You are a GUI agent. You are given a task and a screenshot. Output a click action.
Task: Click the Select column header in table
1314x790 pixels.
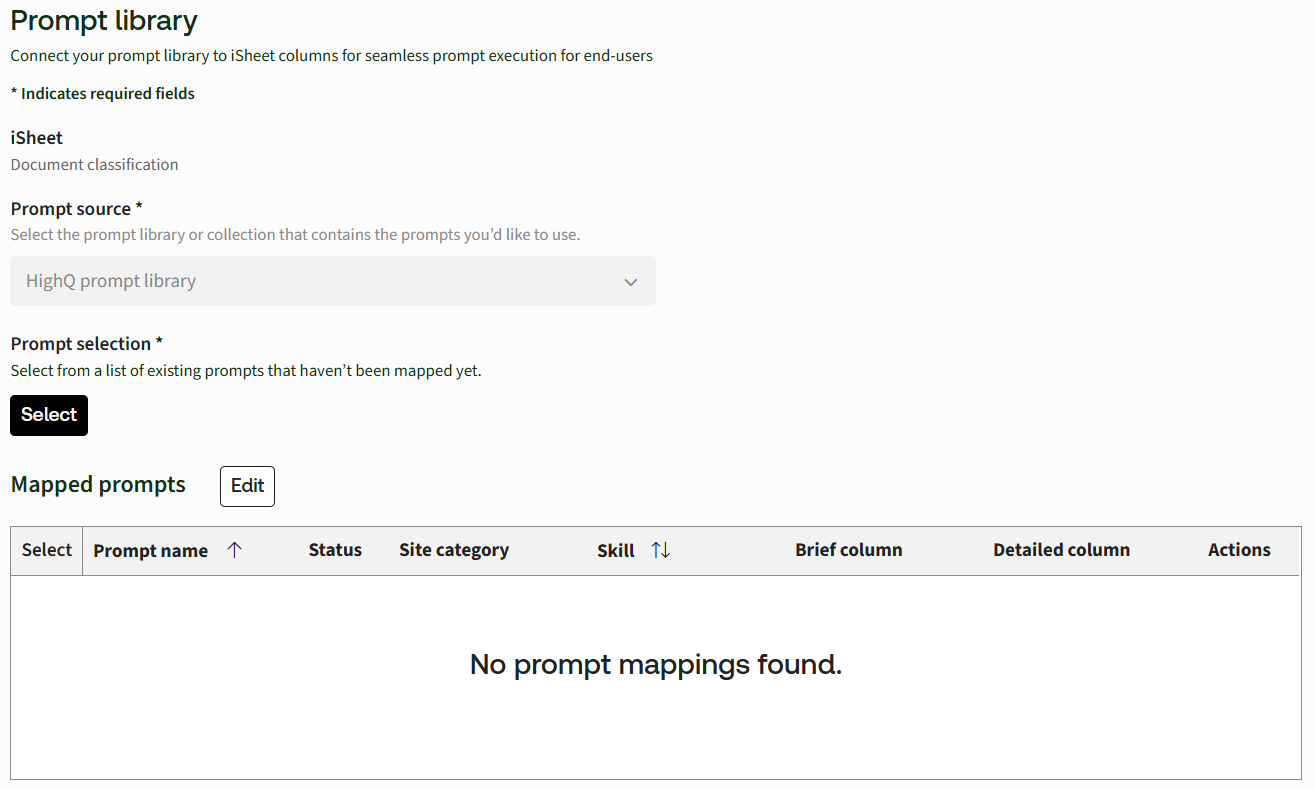47,550
